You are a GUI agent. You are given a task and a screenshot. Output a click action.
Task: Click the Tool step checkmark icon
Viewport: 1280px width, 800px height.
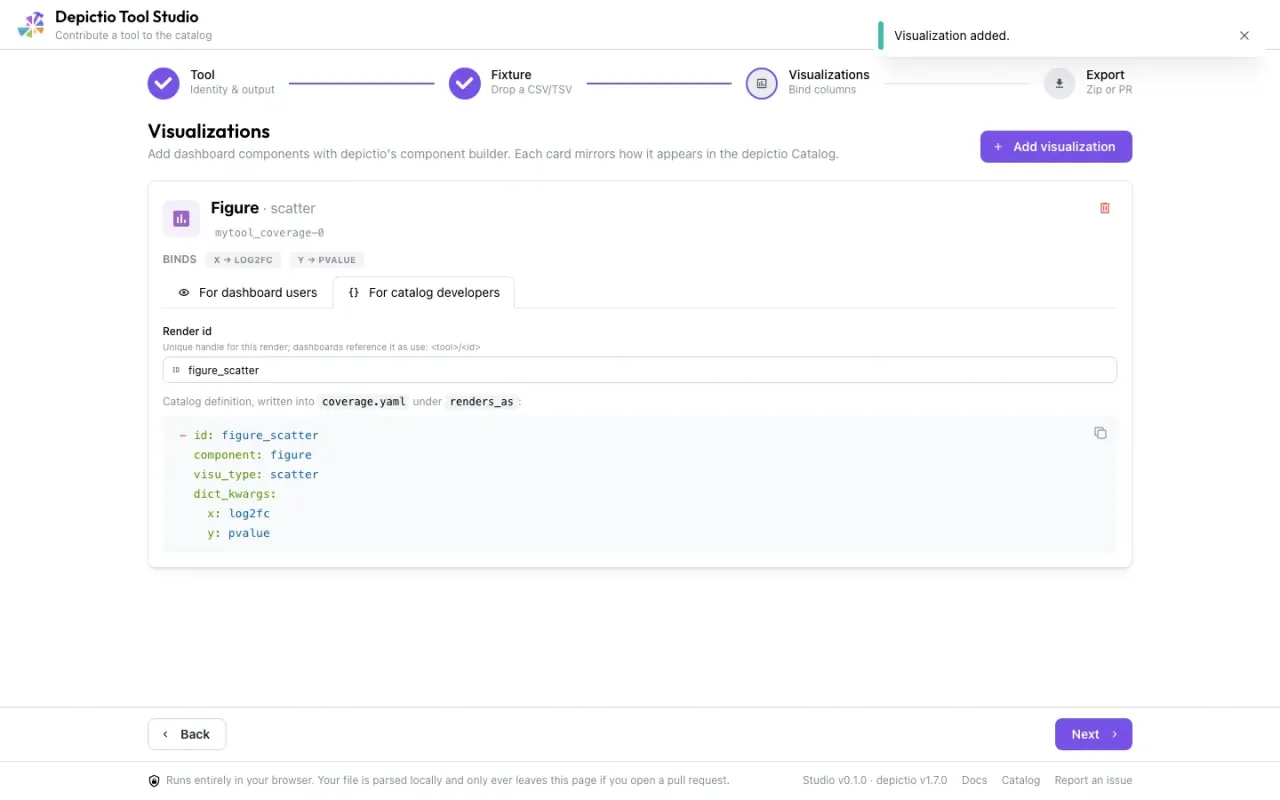pos(164,84)
